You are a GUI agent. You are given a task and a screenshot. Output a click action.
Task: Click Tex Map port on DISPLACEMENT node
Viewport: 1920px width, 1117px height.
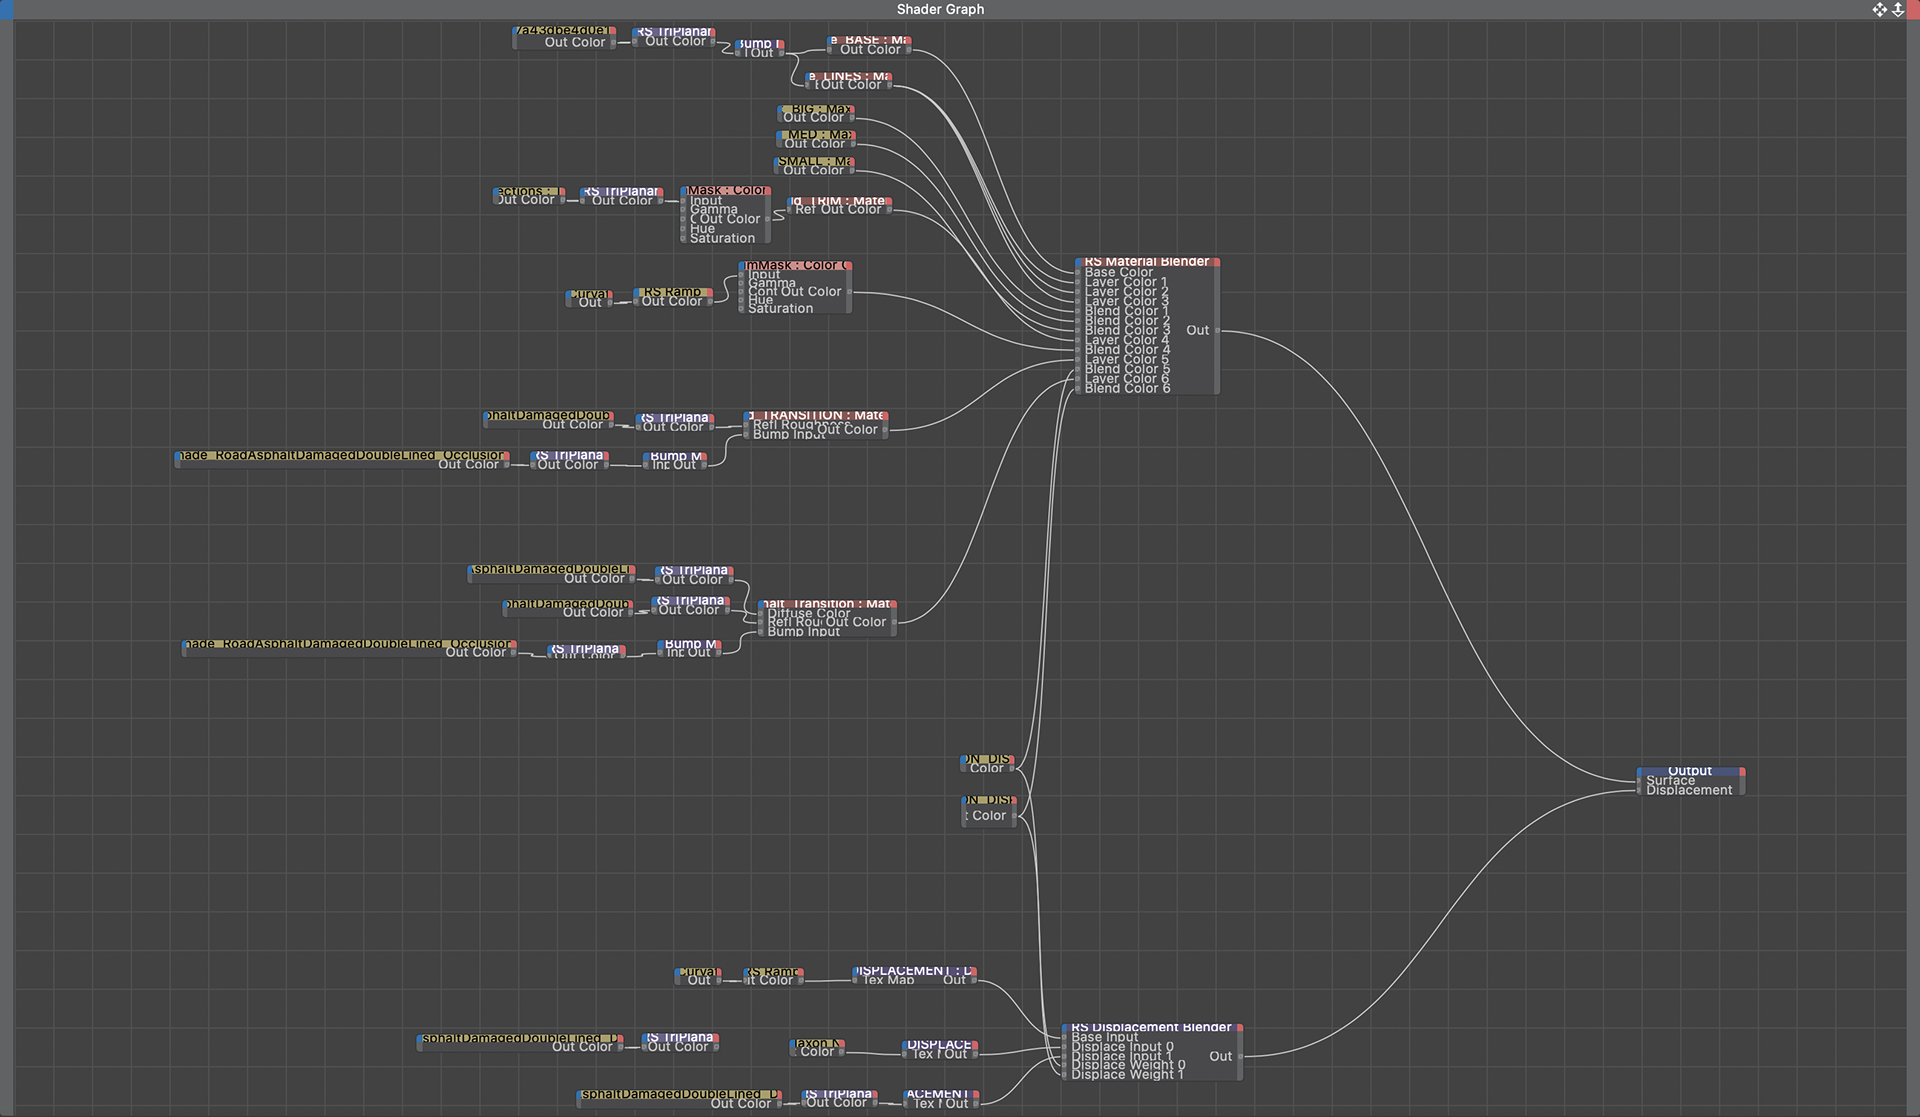(857, 980)
